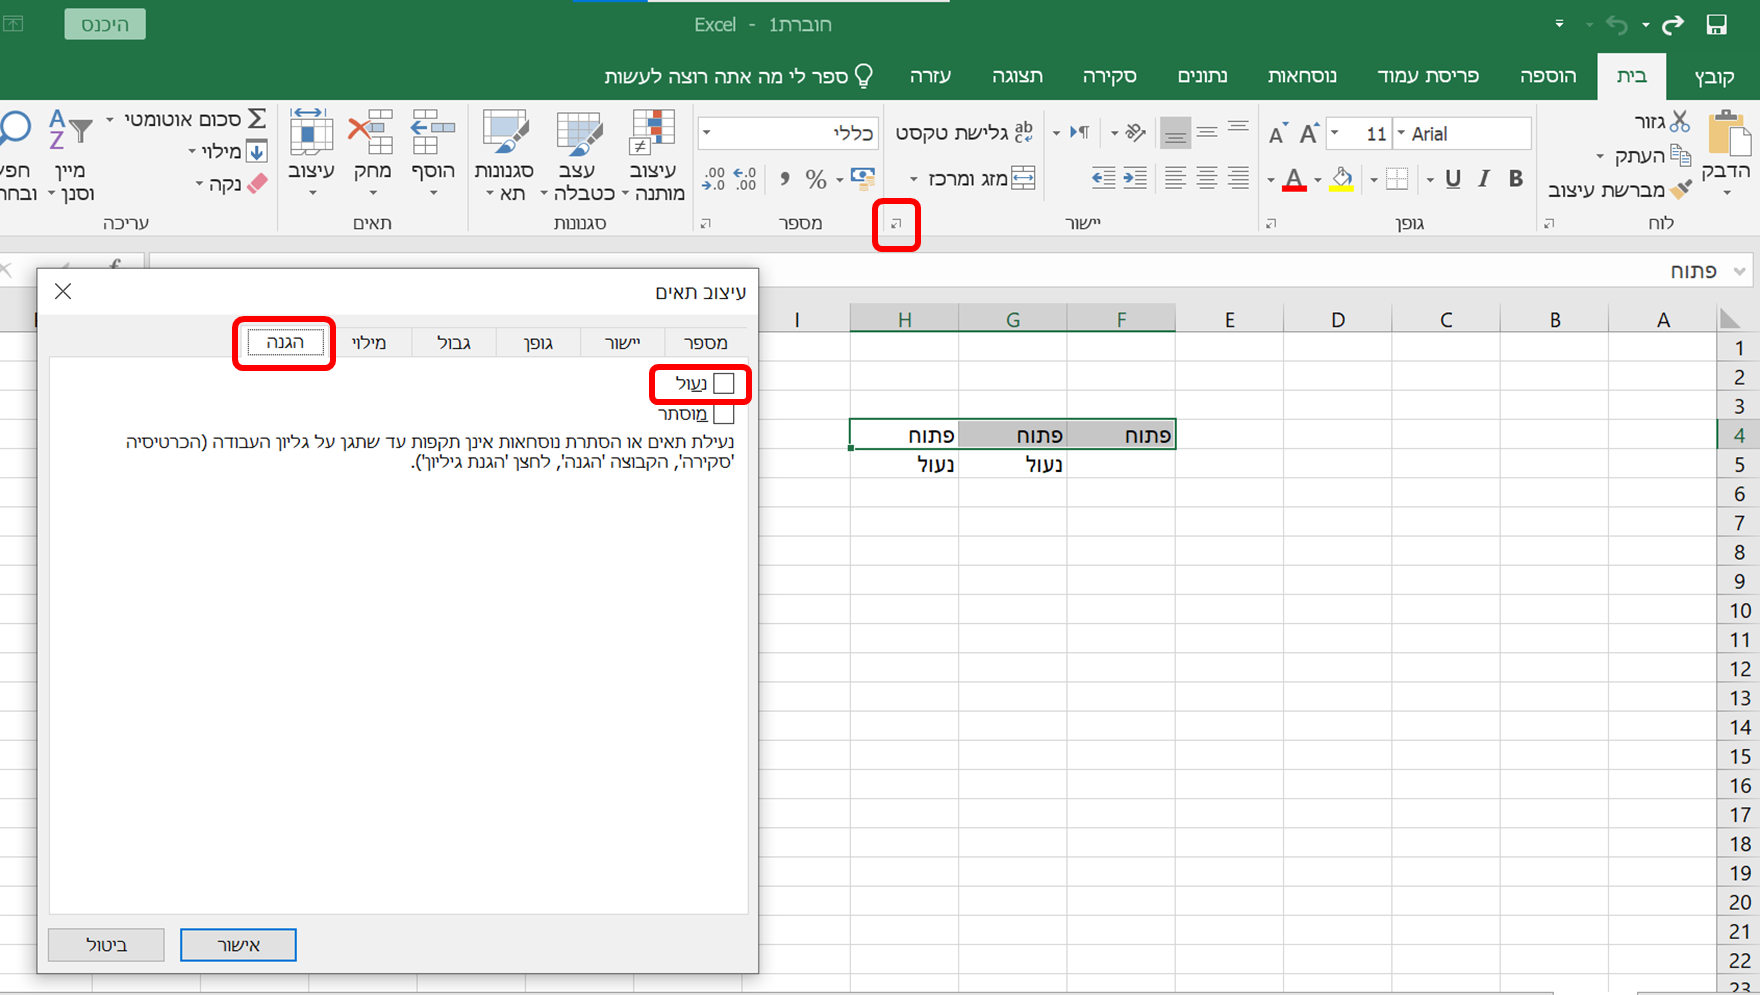Check the נעול (Locked) checkbox
This screenshot has height=995, width=1760.
724,384
